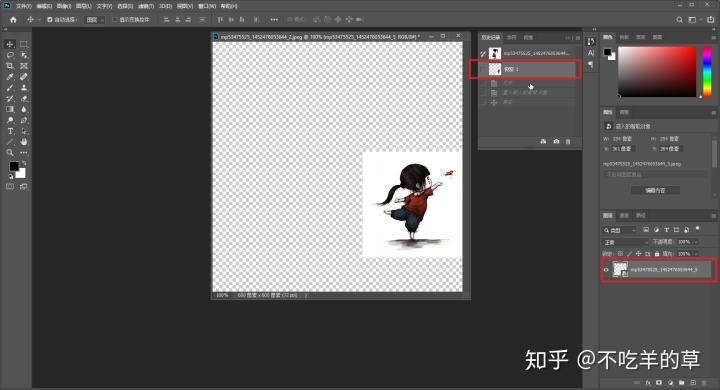Screen dimensions: 720x390
Task: Open the History panel flyout menu
Action: click(x=578, y=38)
